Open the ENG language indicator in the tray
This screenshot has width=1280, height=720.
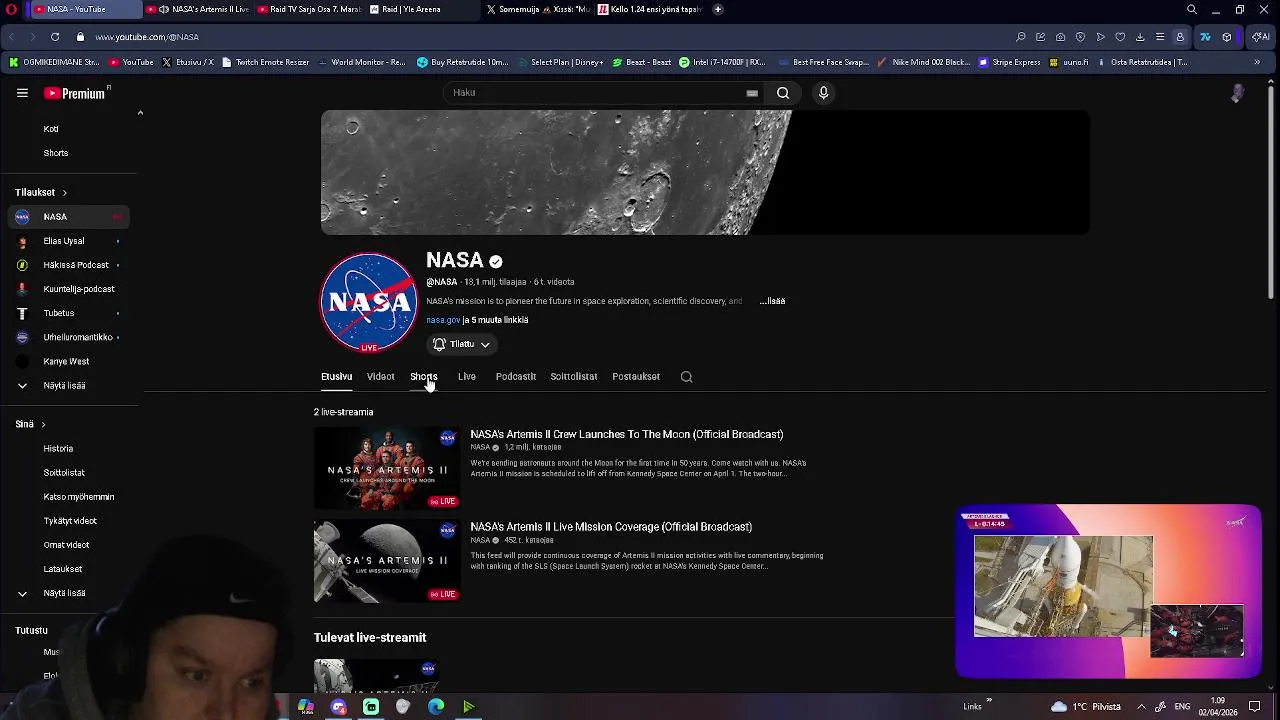pos(1181,707)
